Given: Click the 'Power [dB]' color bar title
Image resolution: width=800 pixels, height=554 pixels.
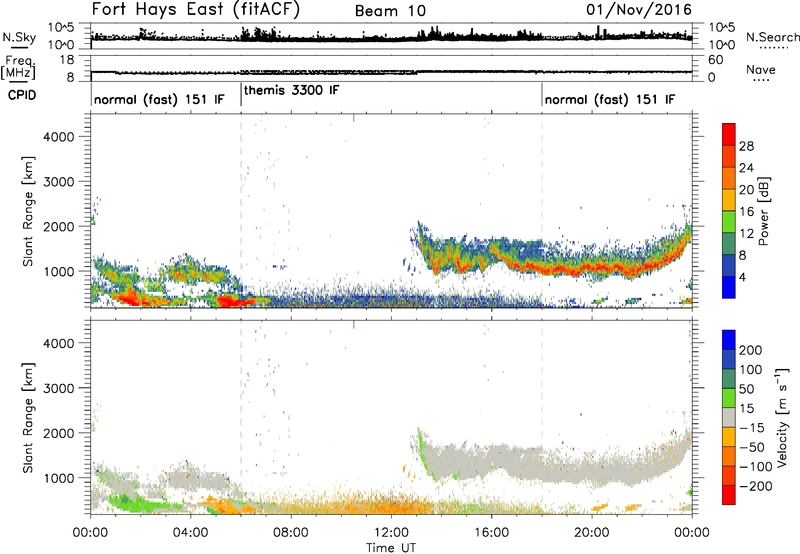Looking at the screenshot, I should (764, 211).
